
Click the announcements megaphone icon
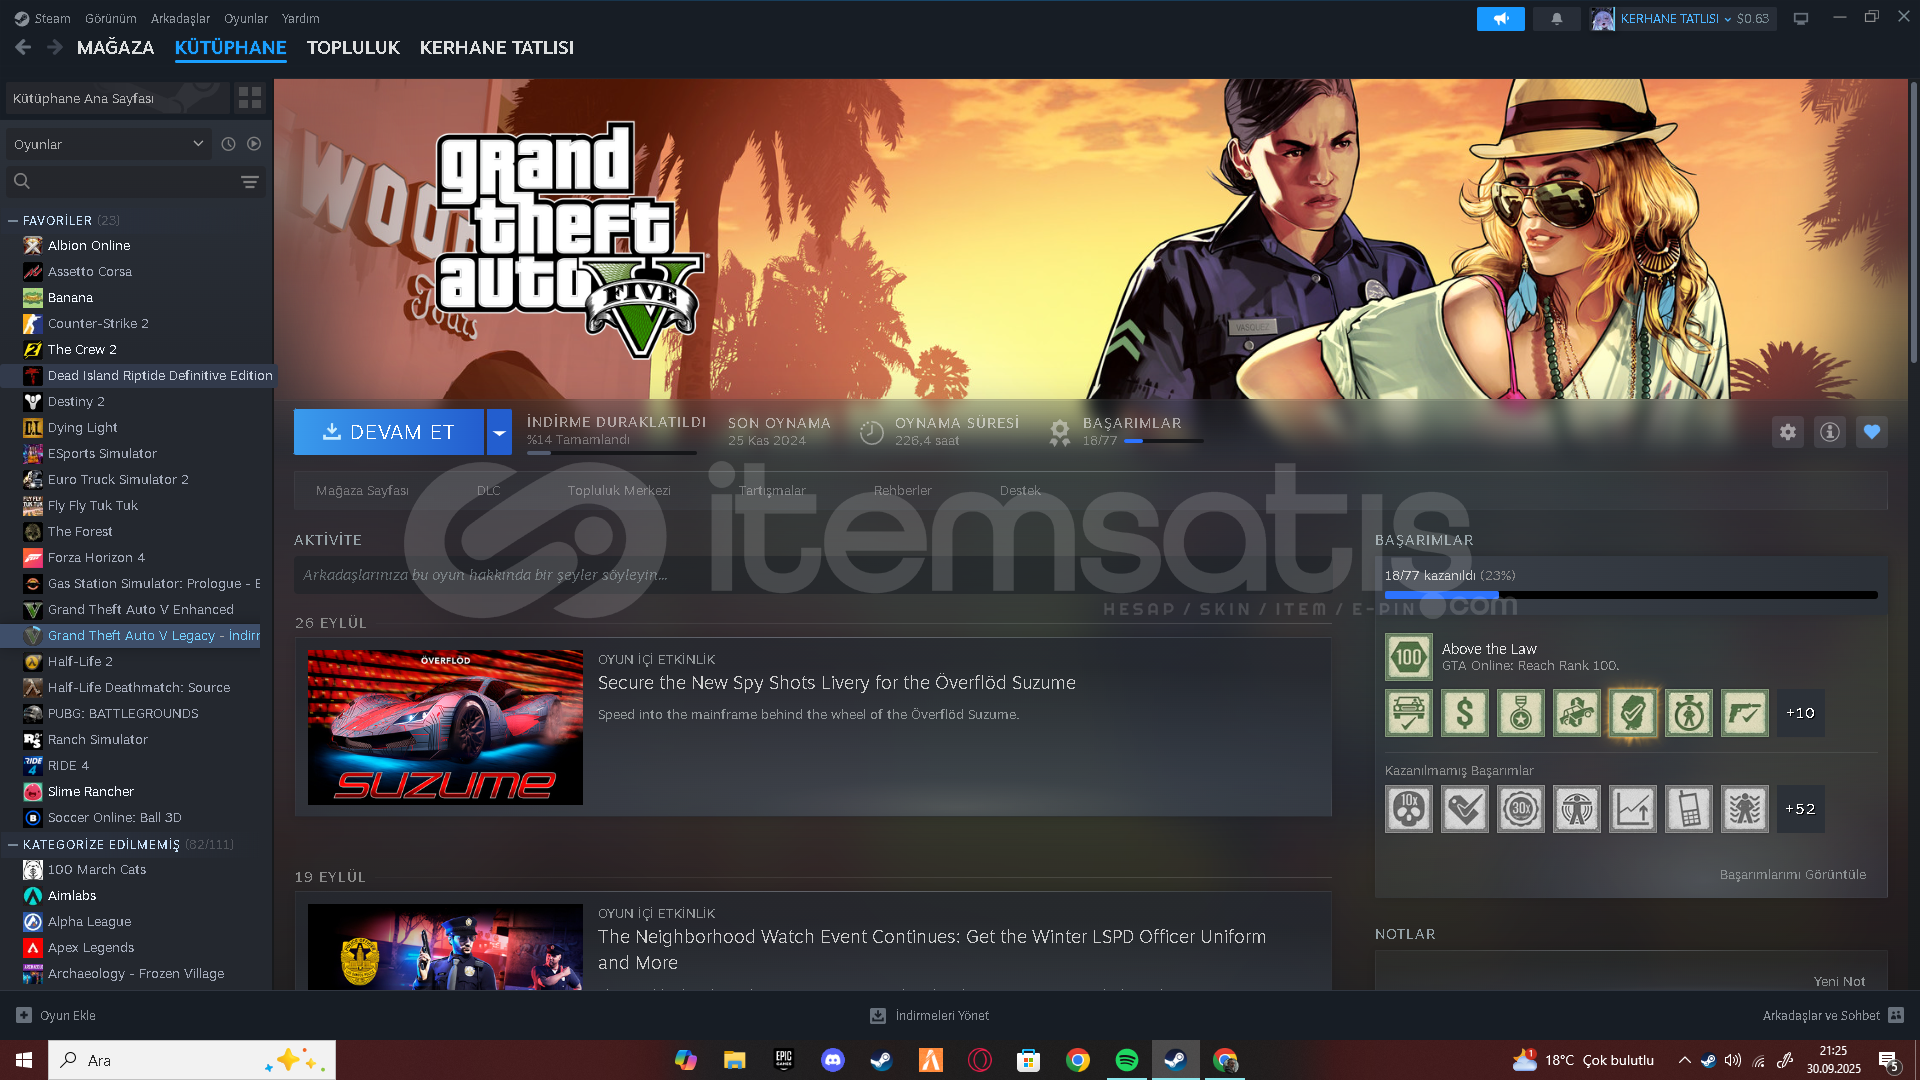coord(1500,19)
